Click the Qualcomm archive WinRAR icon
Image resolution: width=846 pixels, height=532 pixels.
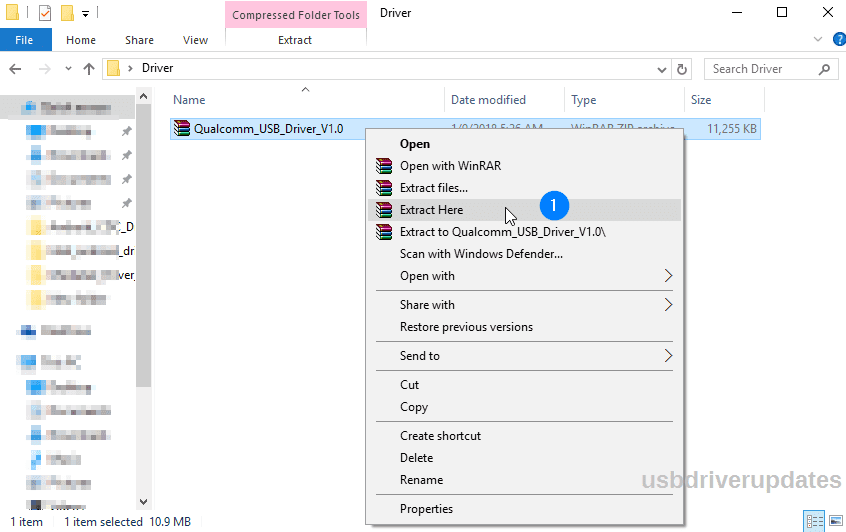[182, 128]
